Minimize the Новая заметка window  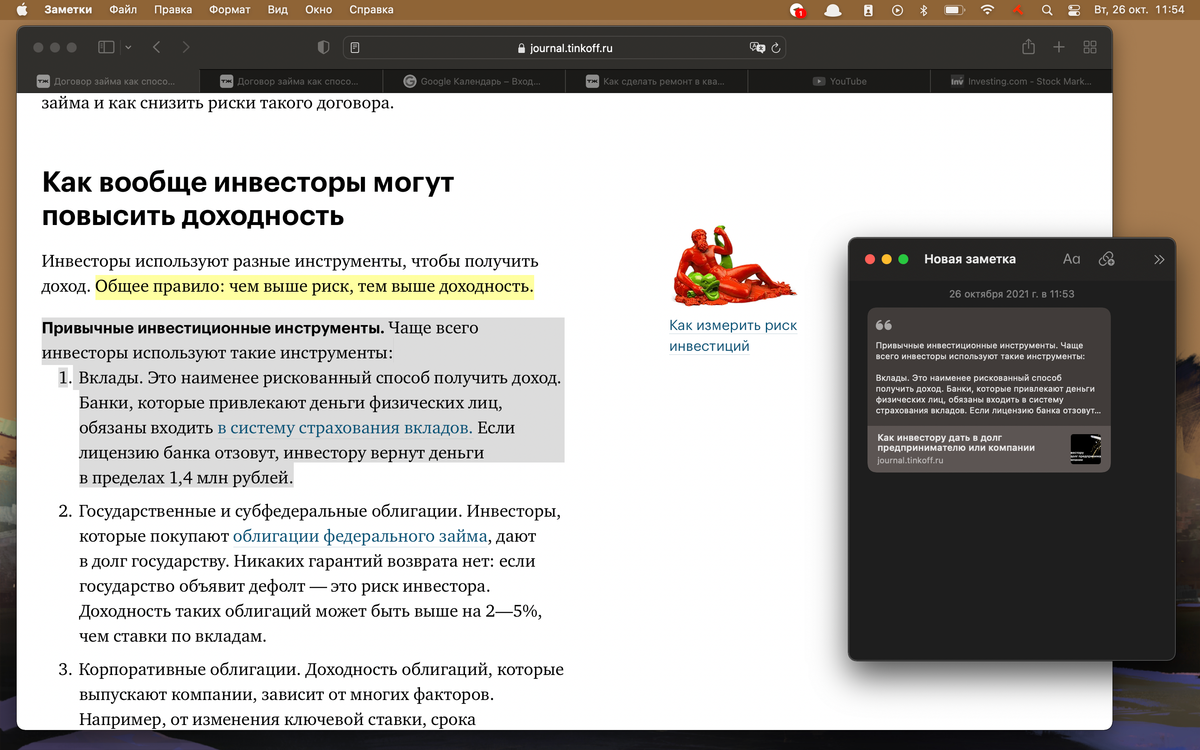coord(886,259)
